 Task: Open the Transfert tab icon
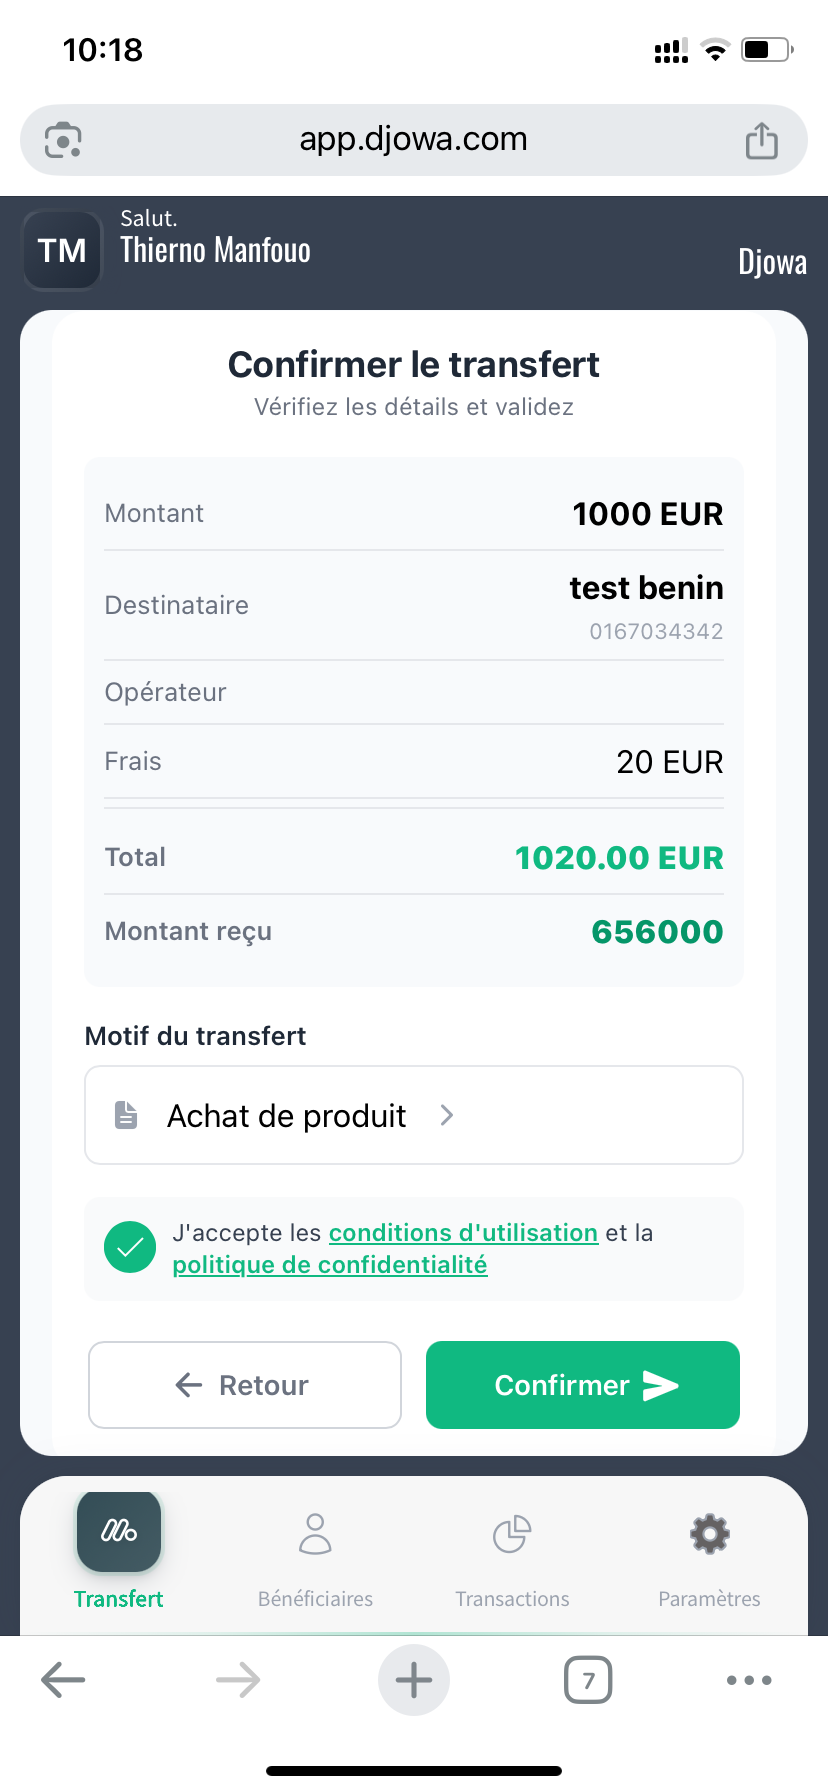coord(119,1531)
